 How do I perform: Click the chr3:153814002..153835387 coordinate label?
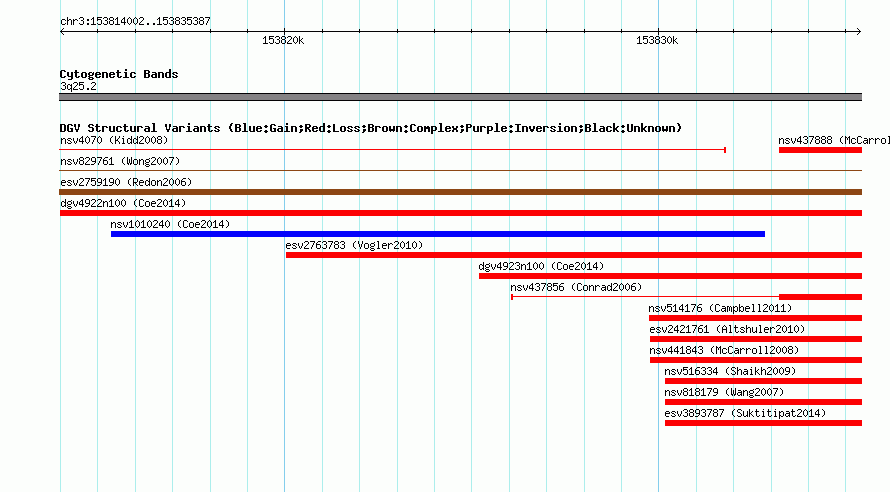(x=135, y=21)
